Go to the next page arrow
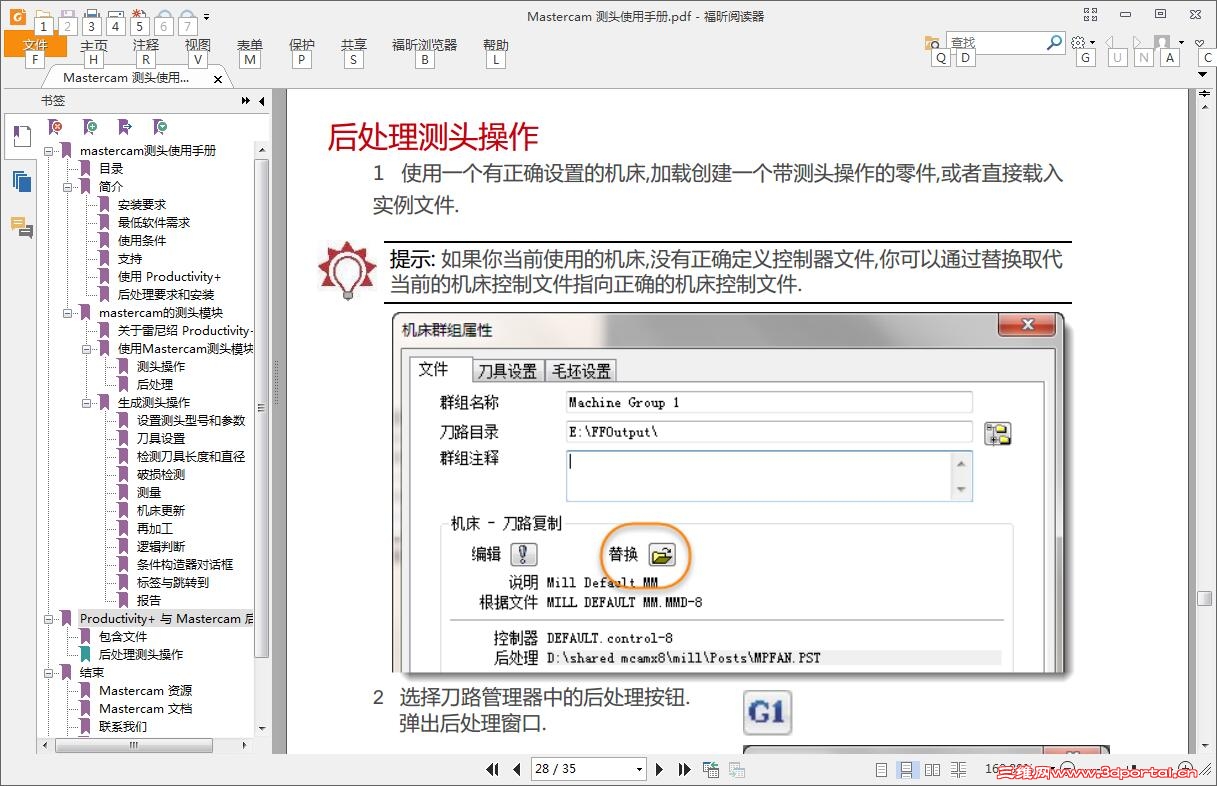This screenshot has width=1217, height=786. click(659, 769)
